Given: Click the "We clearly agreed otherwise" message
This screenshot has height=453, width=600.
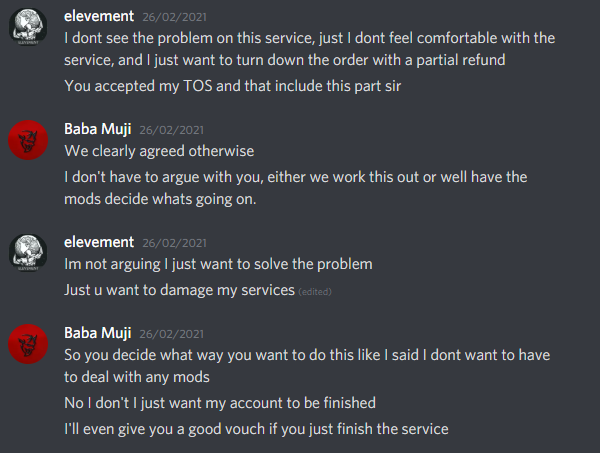Looking at the screenshot, I should point(159,152).
